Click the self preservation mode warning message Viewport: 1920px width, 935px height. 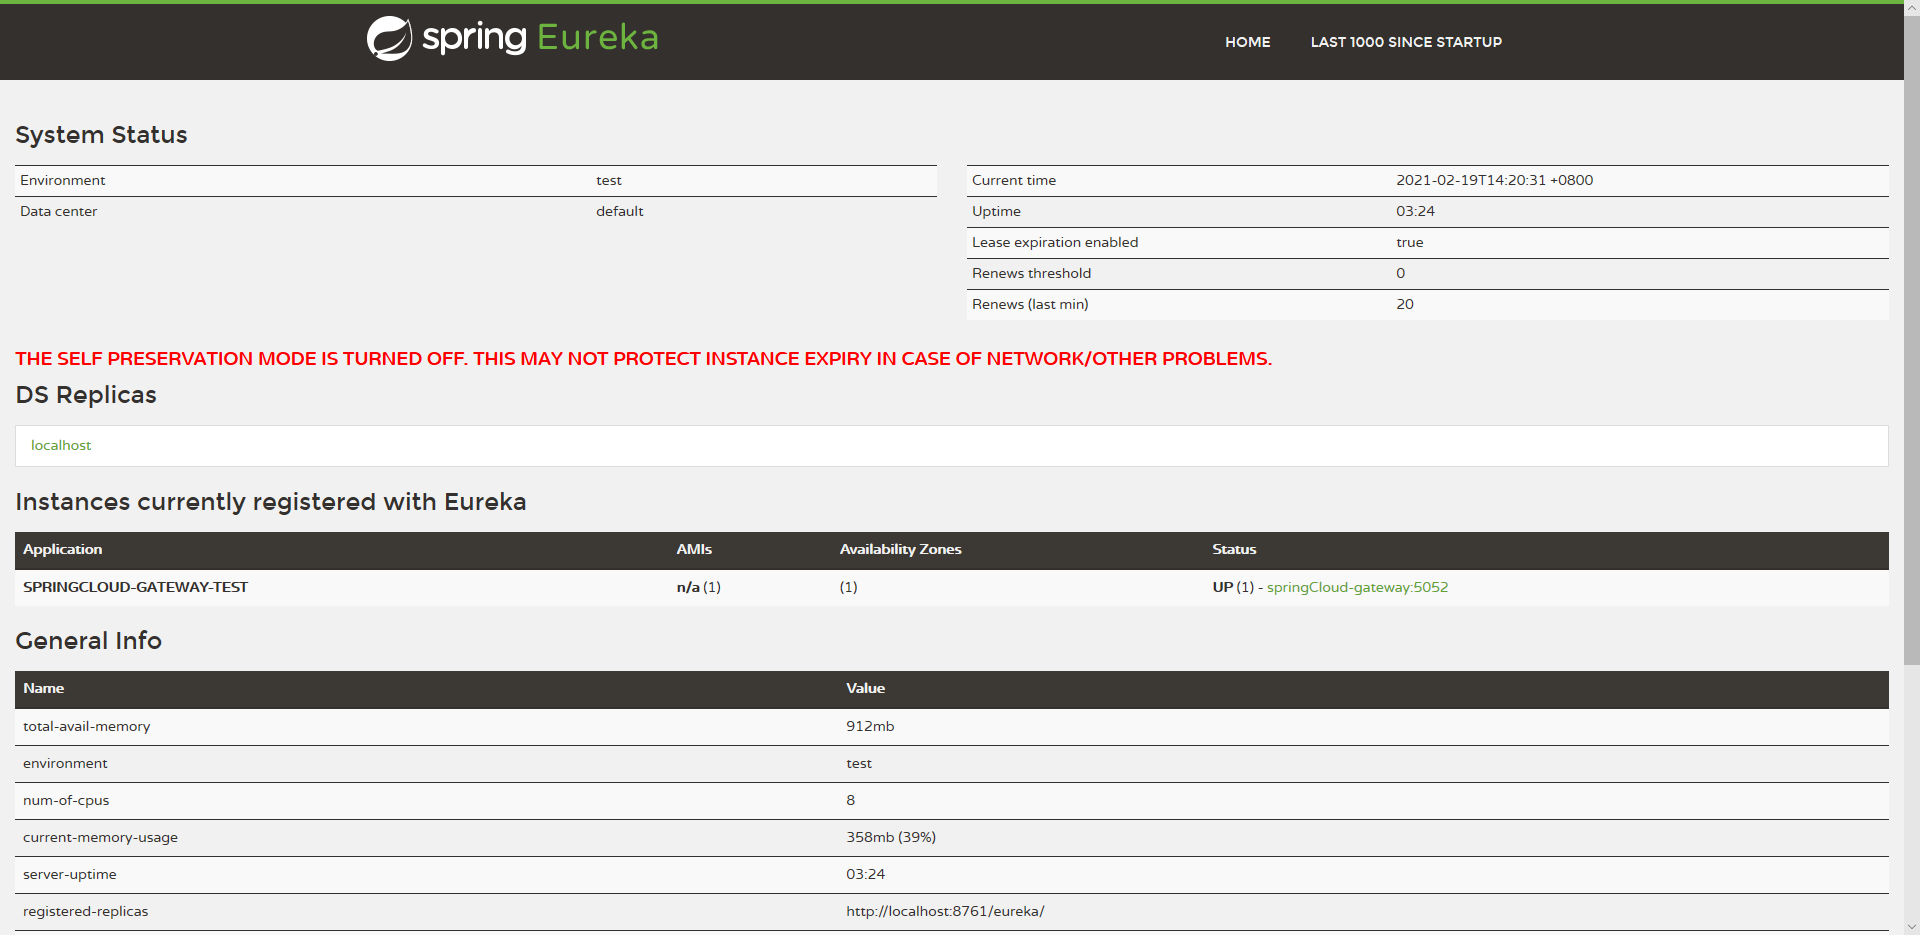pyautogui.click(x=643, y=358)
